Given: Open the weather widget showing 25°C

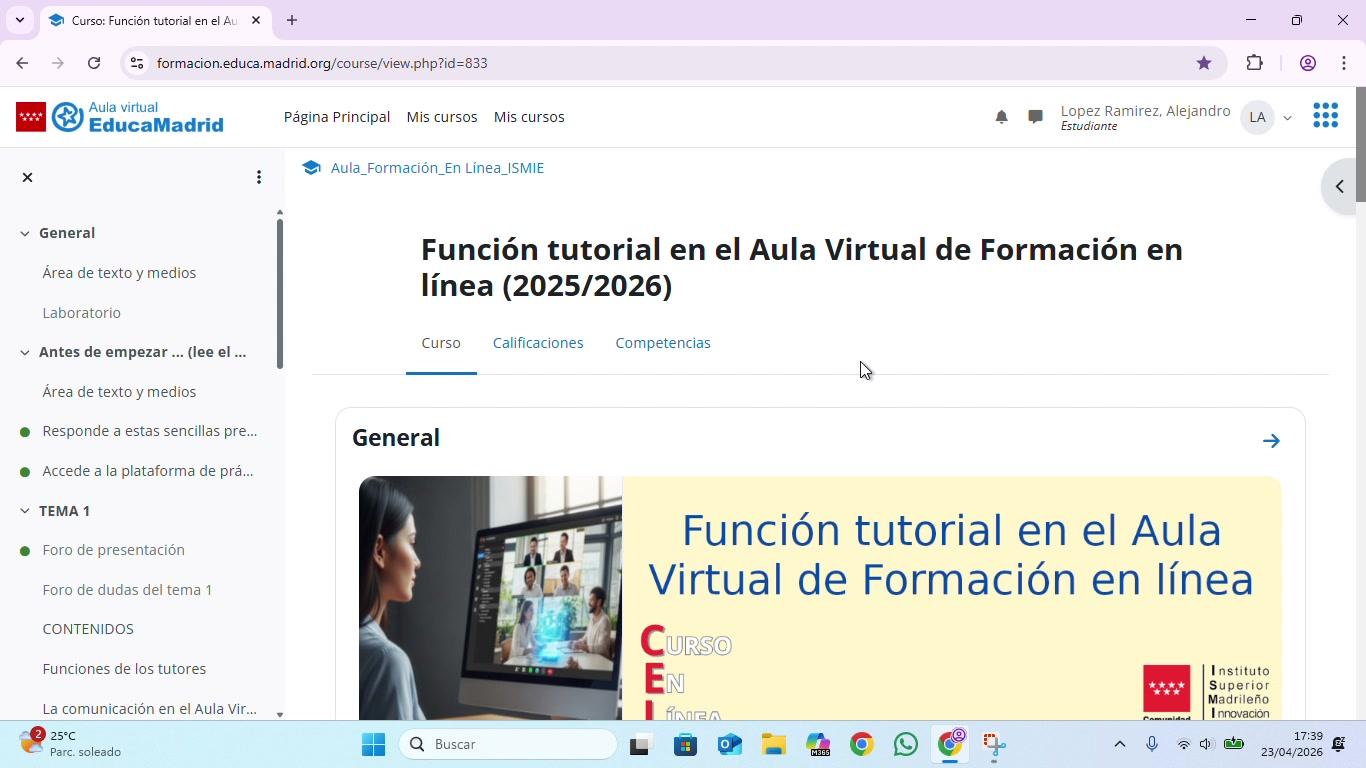Looking at the screenshot, I should pos(70,744).
